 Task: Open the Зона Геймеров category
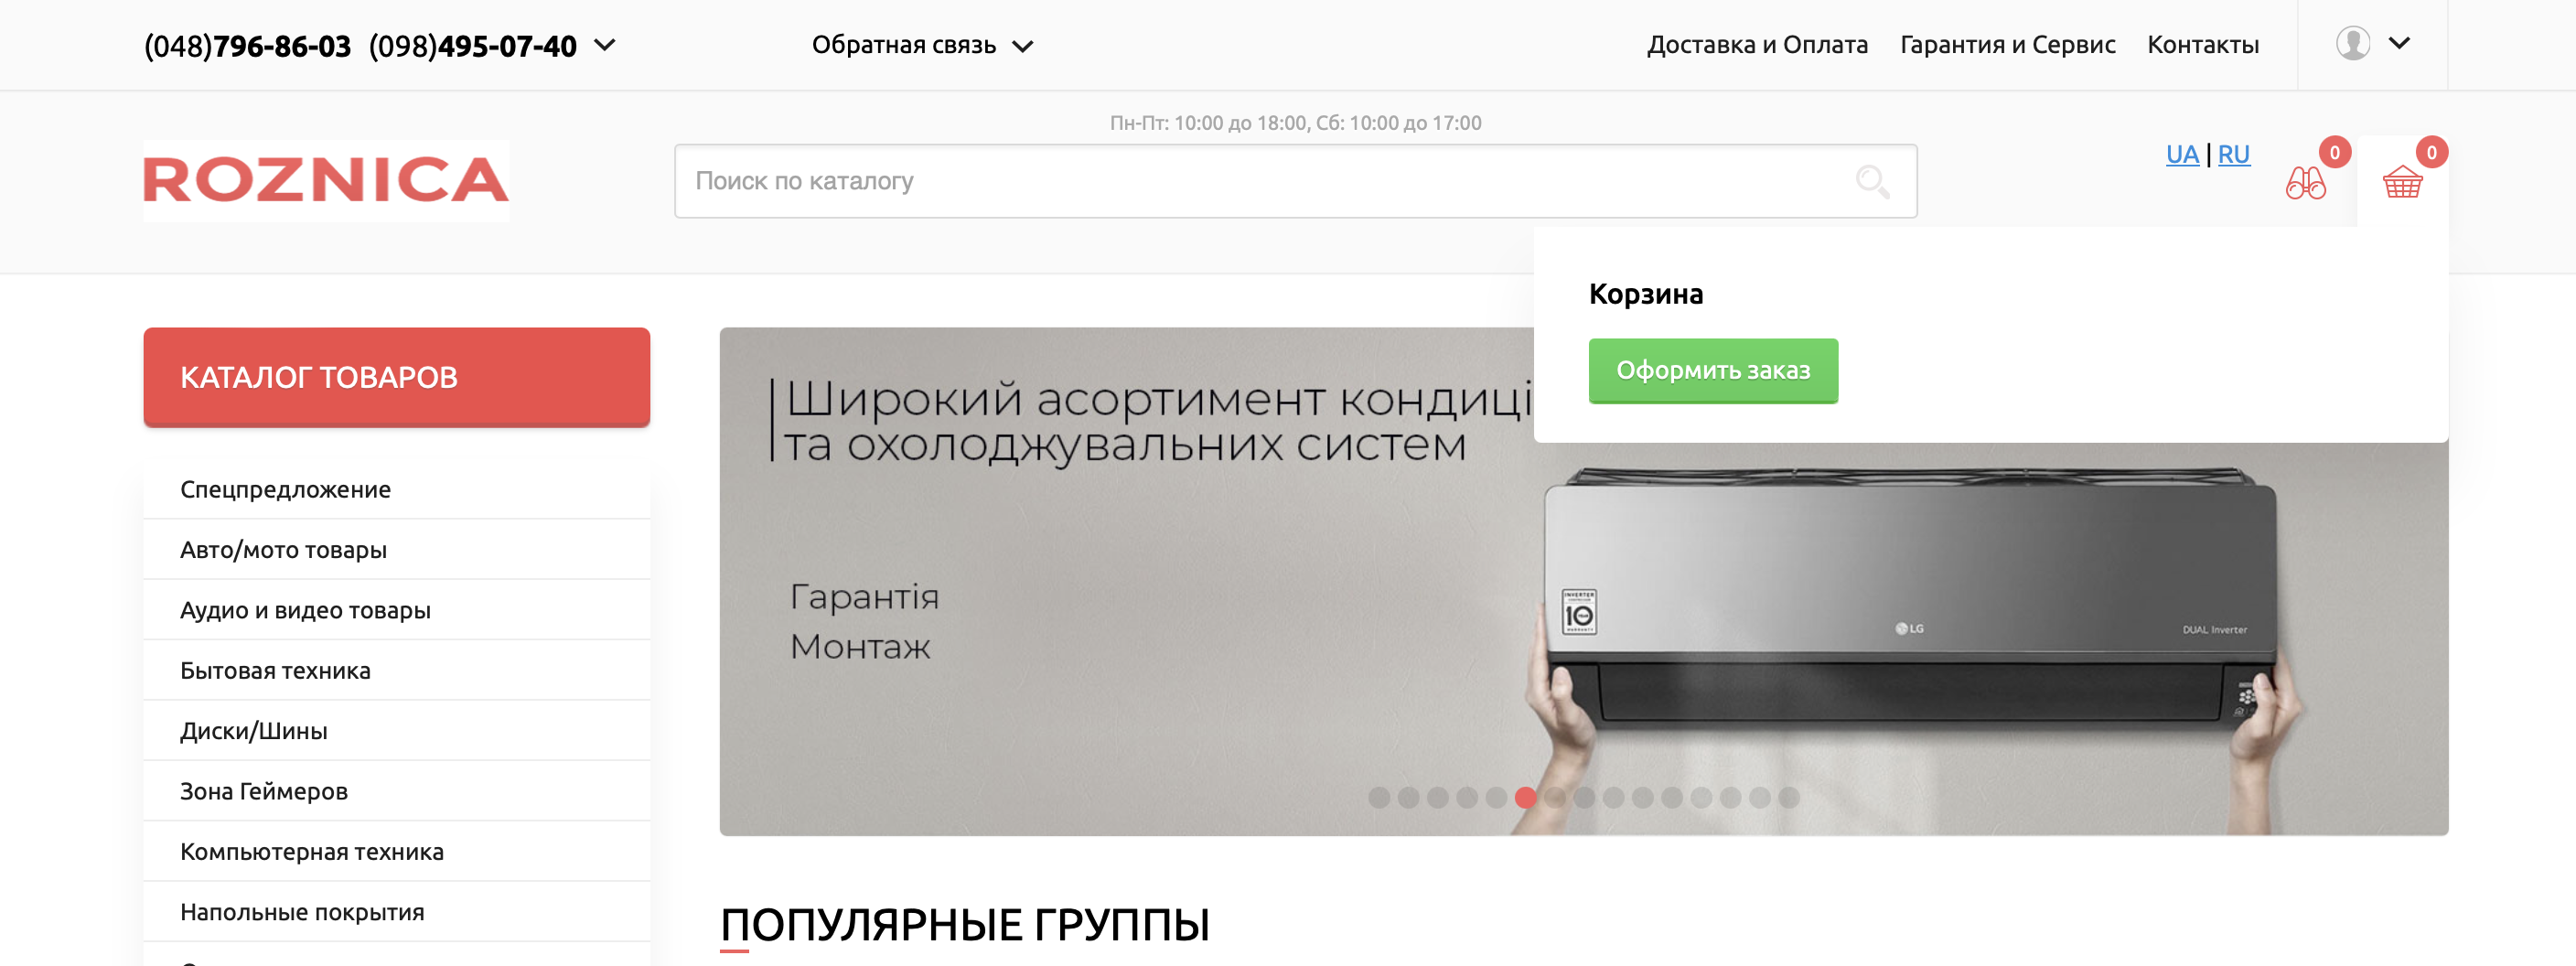pos(397,791)
